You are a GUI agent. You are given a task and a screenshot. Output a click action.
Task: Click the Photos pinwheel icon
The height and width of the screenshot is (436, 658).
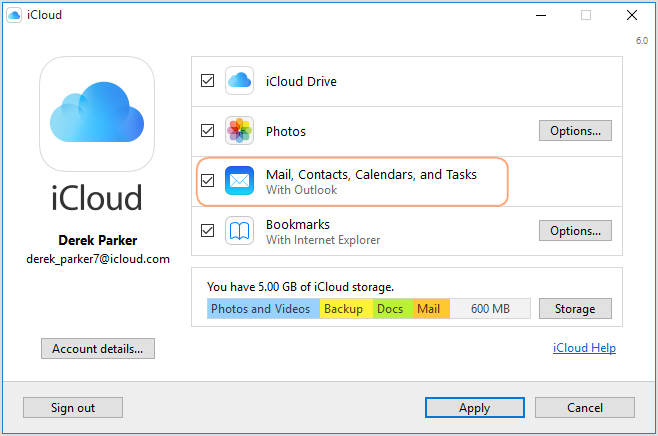pos(239,131)
